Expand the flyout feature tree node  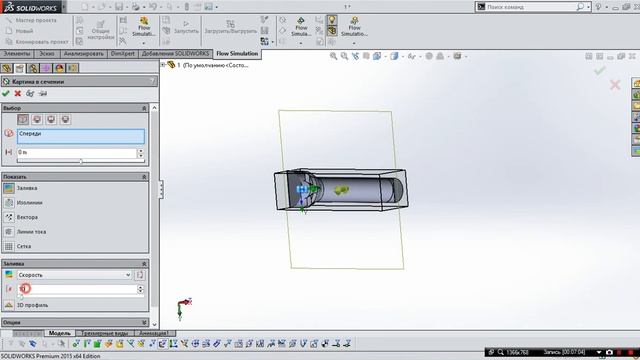click(163, 65)
